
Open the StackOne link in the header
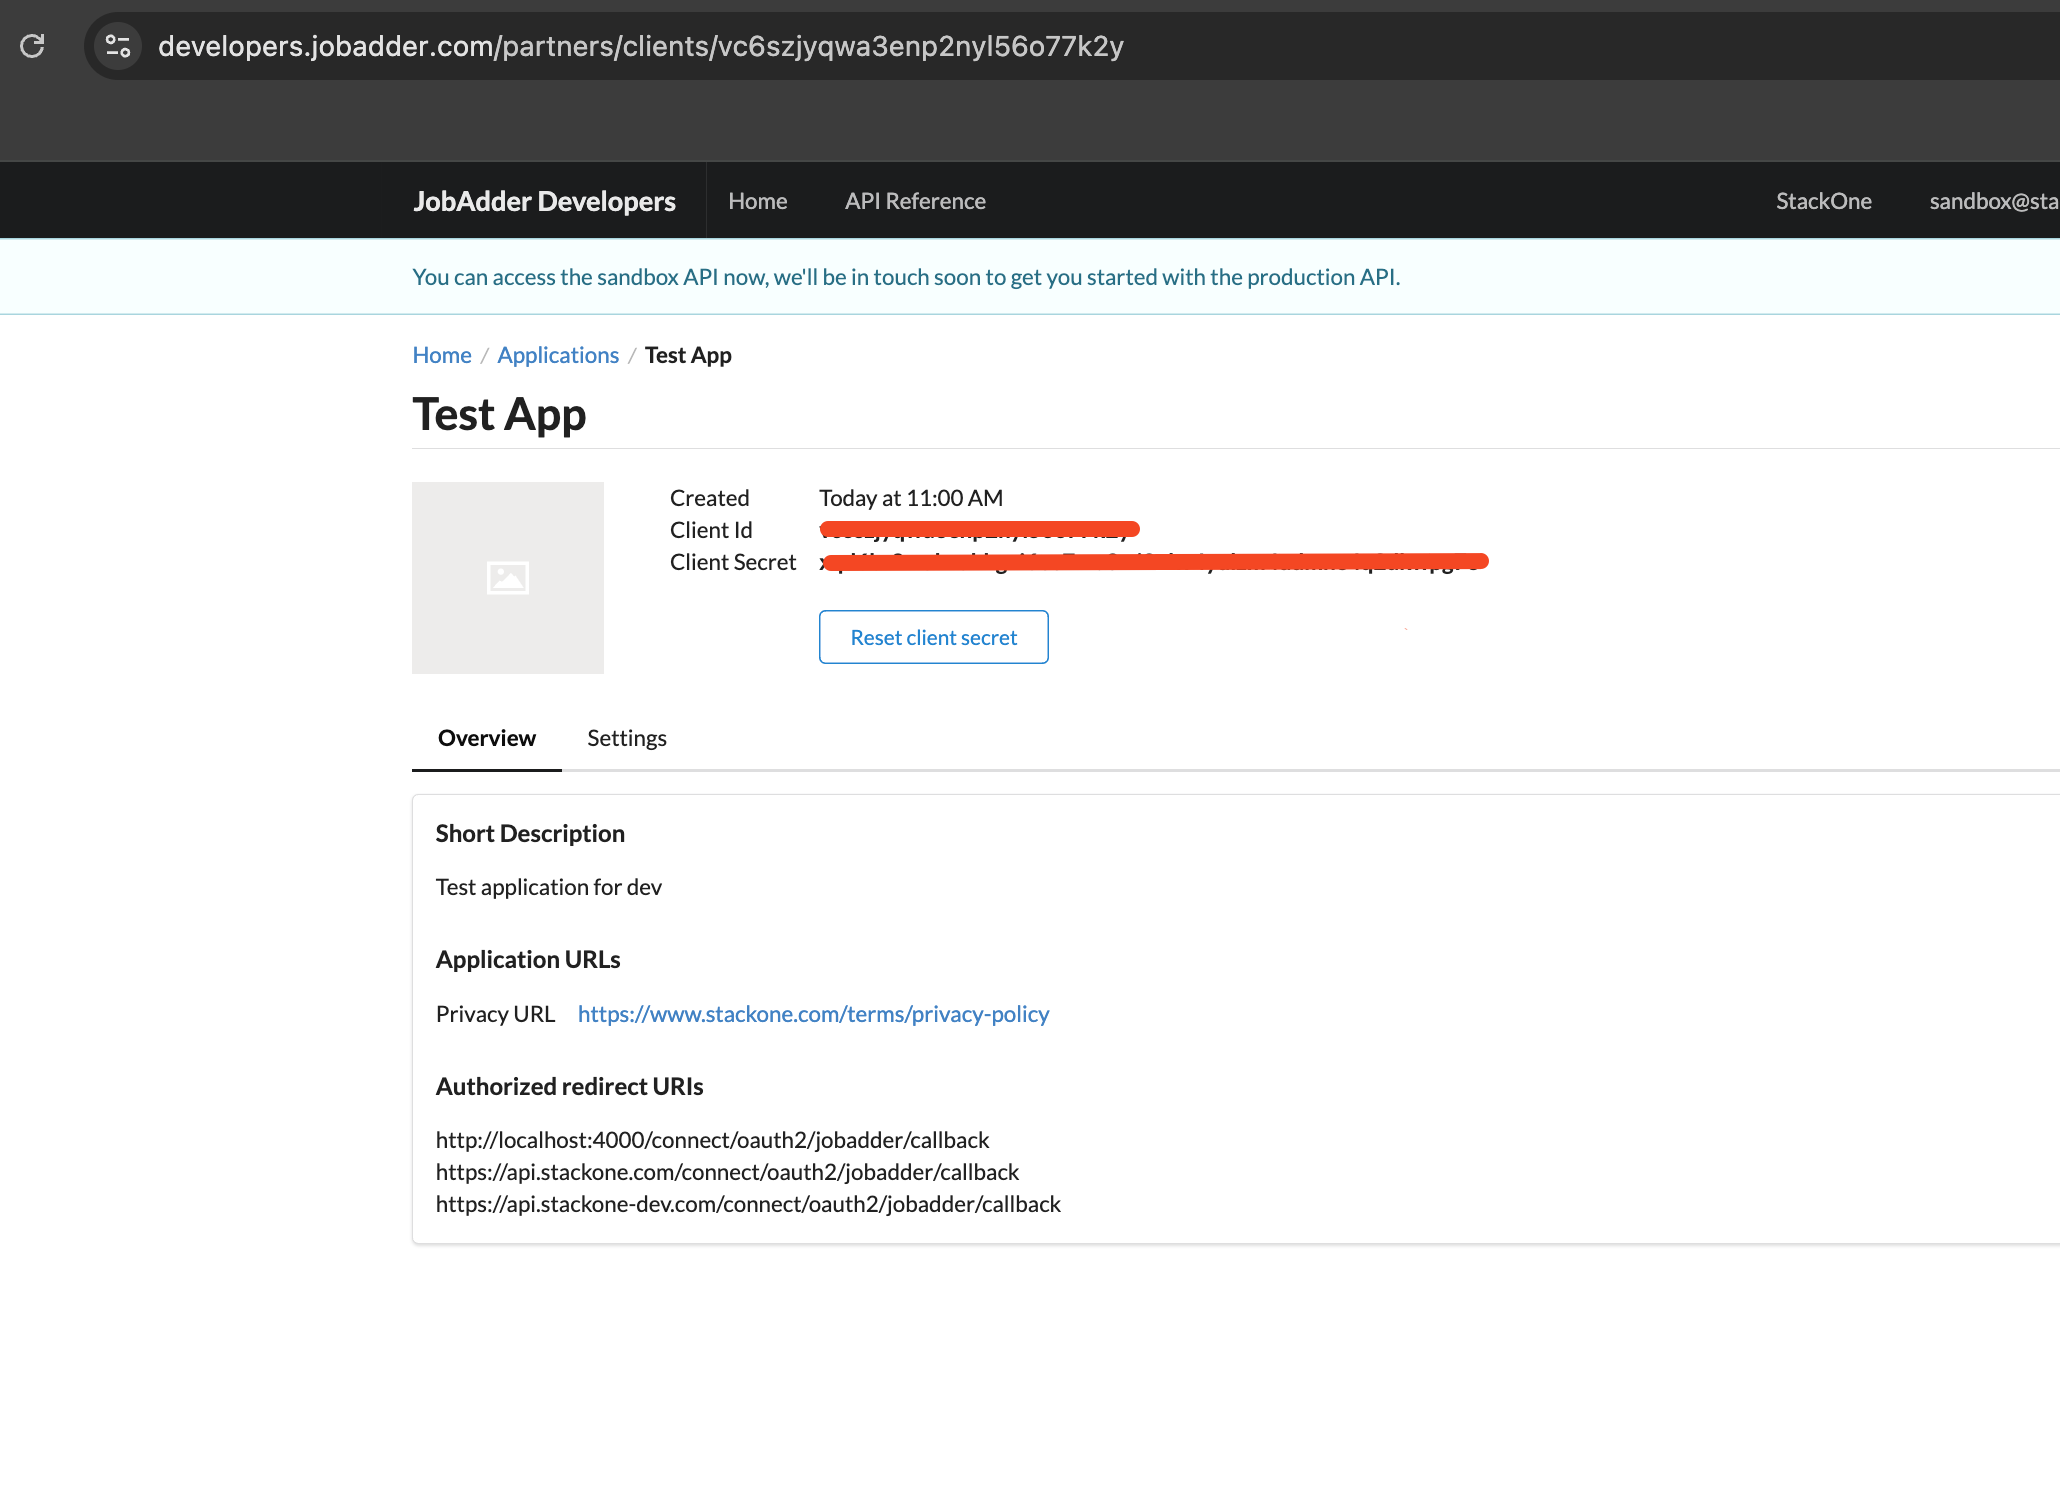coord(1823,200)
